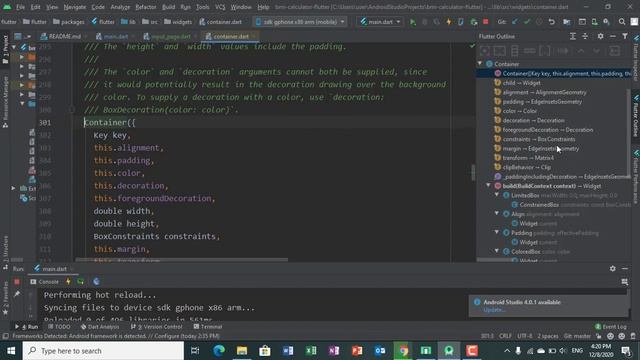Screen dimensions: 640x360
Task: Collapse the Align outline node
Action: [x=497, y=214]
